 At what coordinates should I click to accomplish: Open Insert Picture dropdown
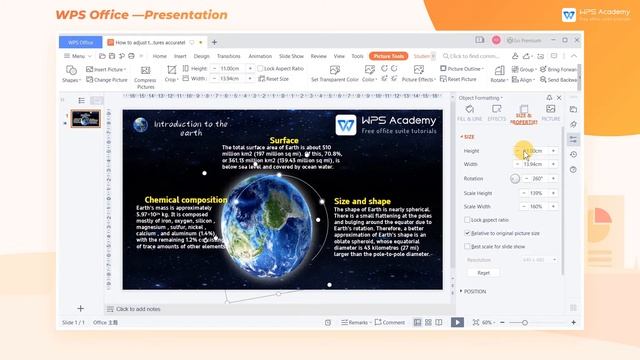click(x=106, y=69)
